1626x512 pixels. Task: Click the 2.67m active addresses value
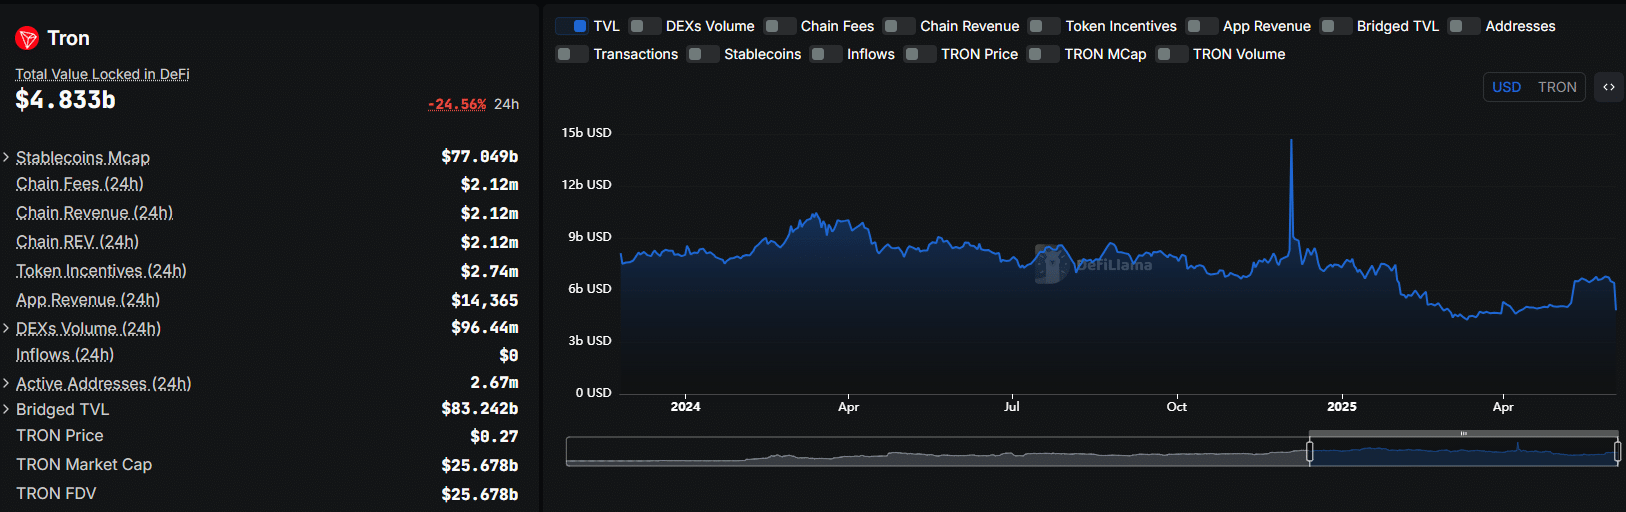click(x=494, y=382)
